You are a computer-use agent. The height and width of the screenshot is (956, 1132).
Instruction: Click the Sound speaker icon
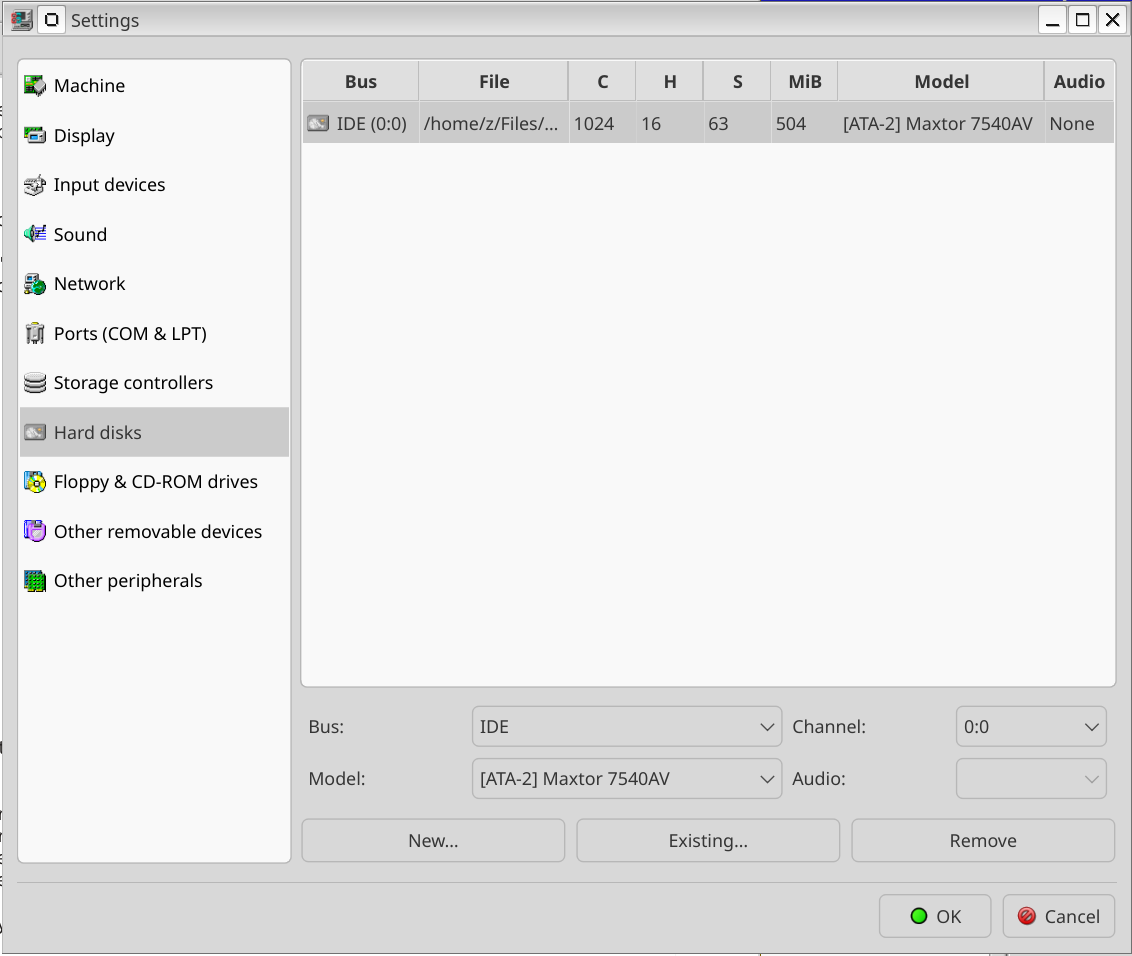35,234
